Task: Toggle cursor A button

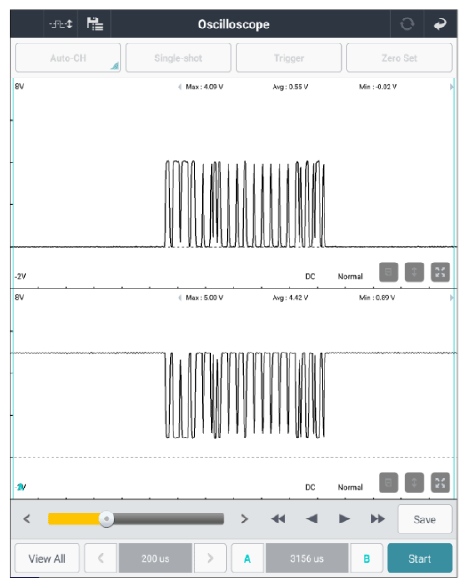Action: [247, 559]
